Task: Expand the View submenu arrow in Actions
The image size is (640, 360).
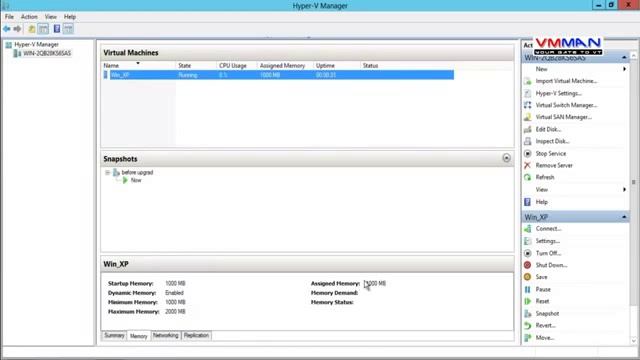Action: [x=624, y=189]
